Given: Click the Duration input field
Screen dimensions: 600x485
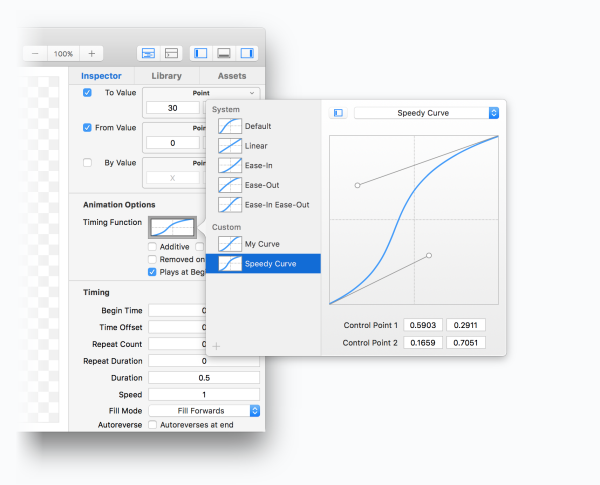Looking at the screenshot, I should 204,378.
